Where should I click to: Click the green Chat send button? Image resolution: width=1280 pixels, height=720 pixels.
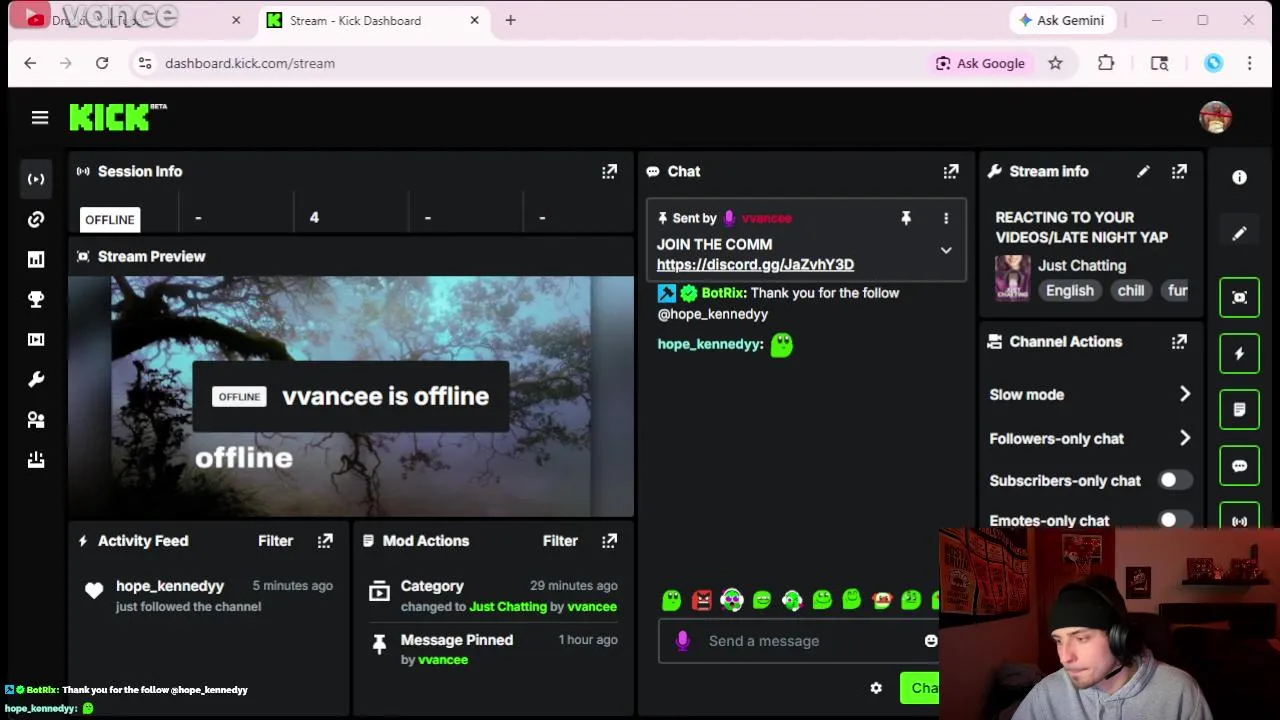(920, 688)
